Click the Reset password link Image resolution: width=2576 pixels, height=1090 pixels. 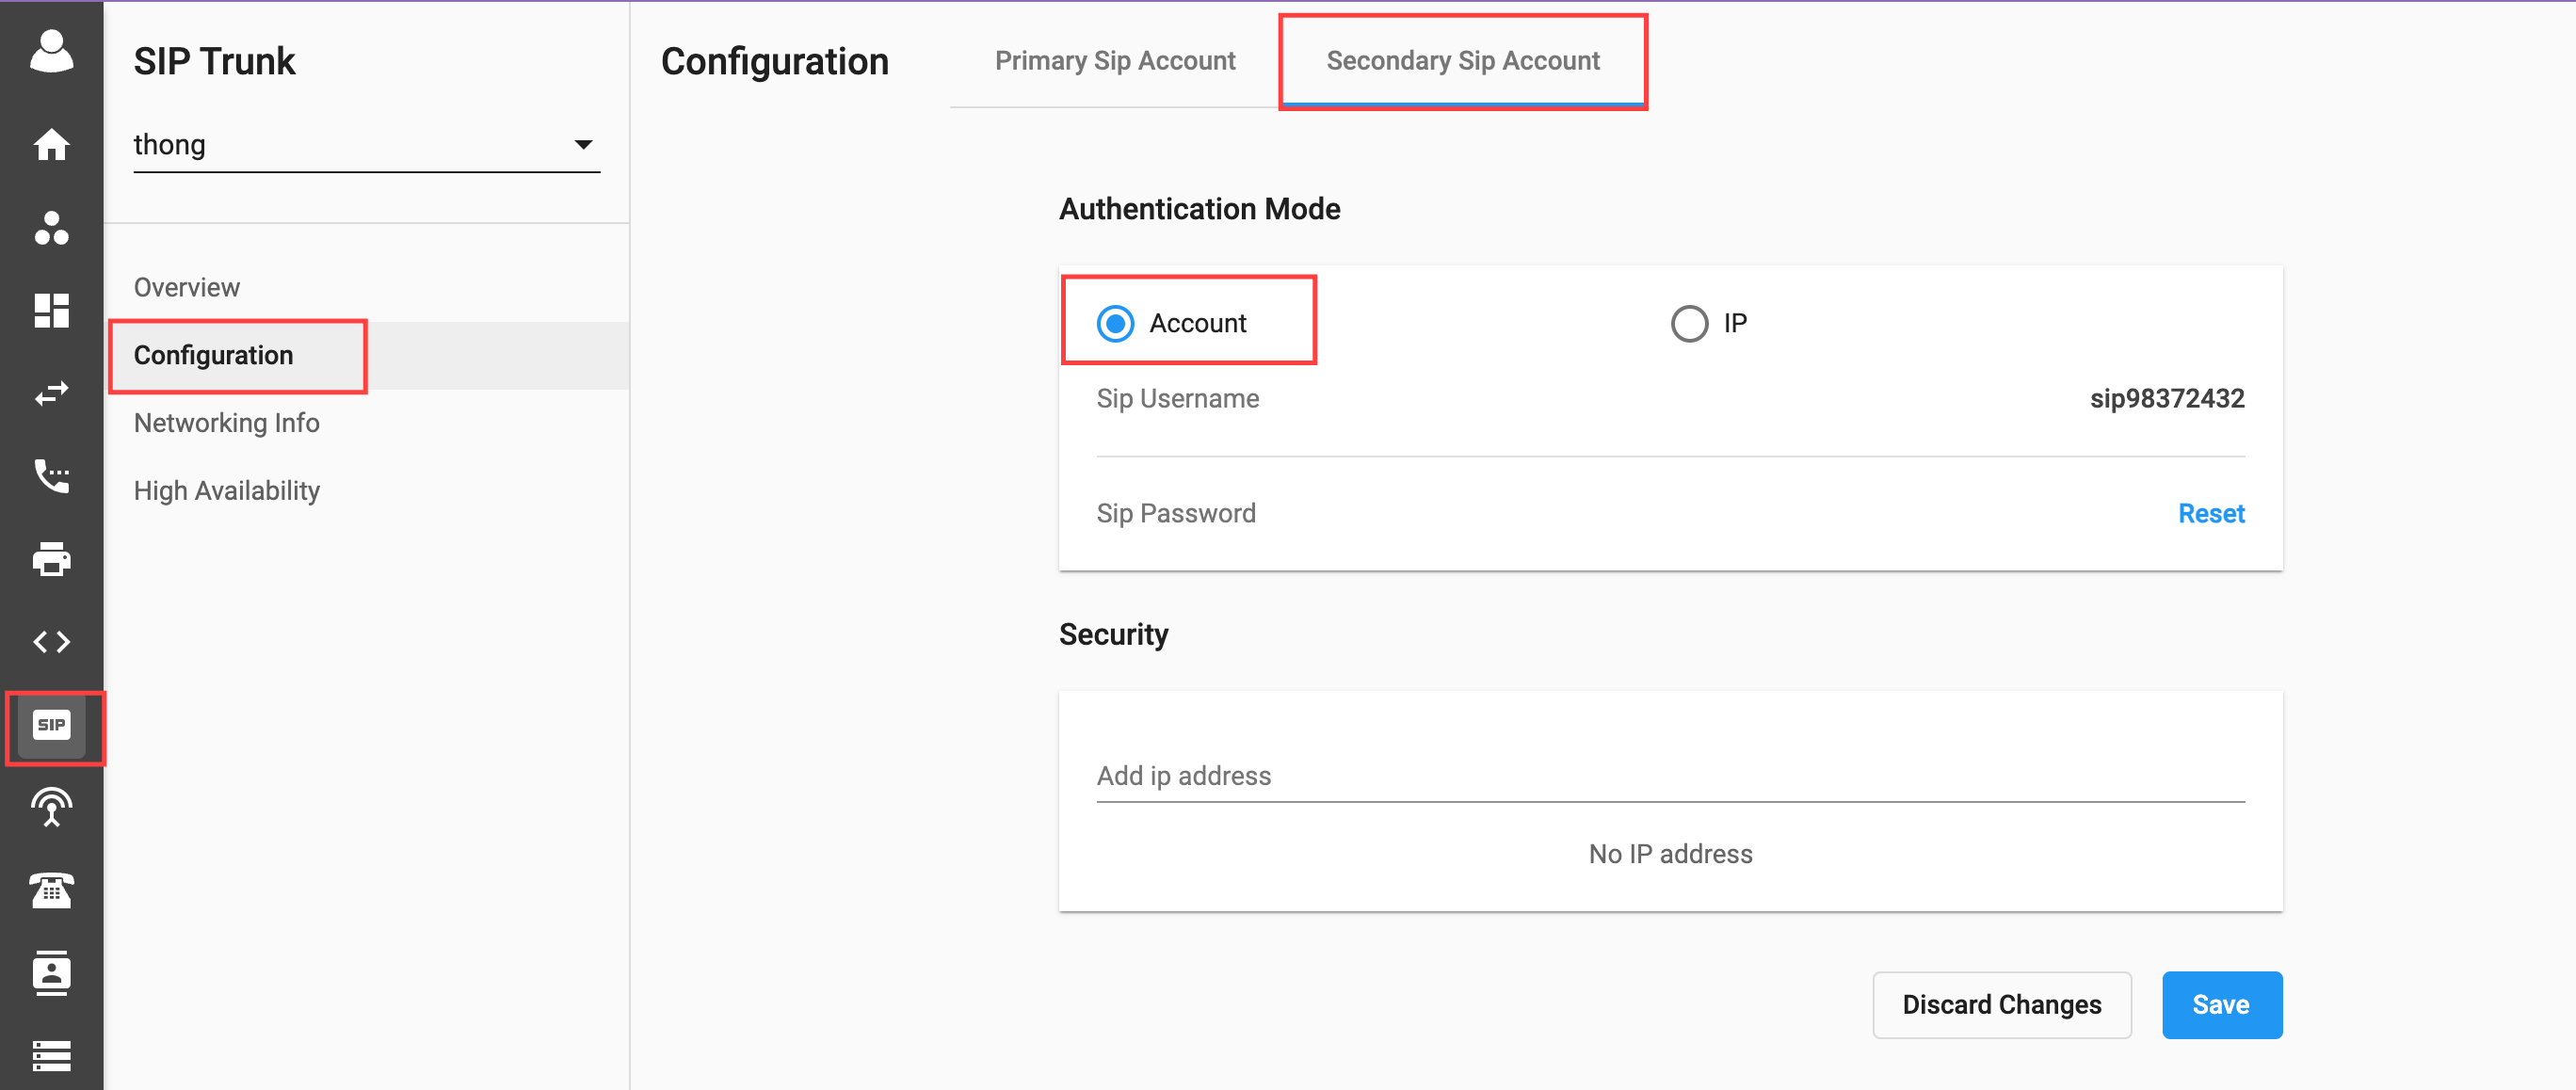pos(2211,513)
